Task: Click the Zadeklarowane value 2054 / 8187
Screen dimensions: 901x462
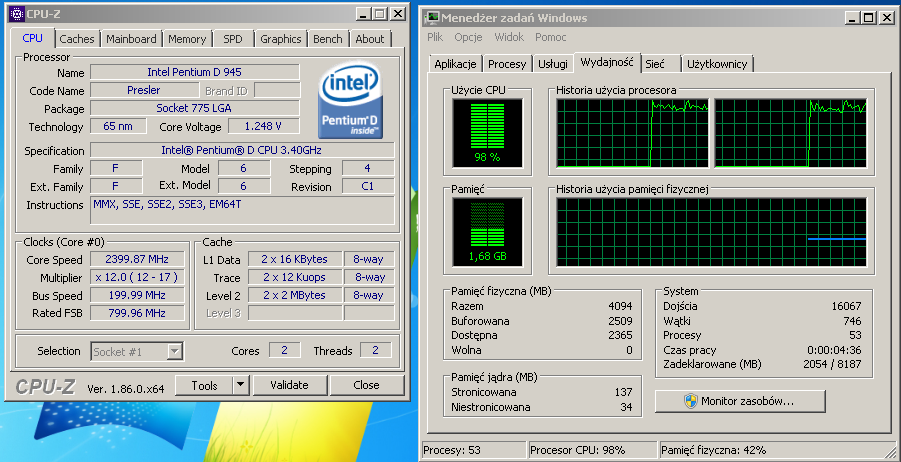Action: point(832,364)
